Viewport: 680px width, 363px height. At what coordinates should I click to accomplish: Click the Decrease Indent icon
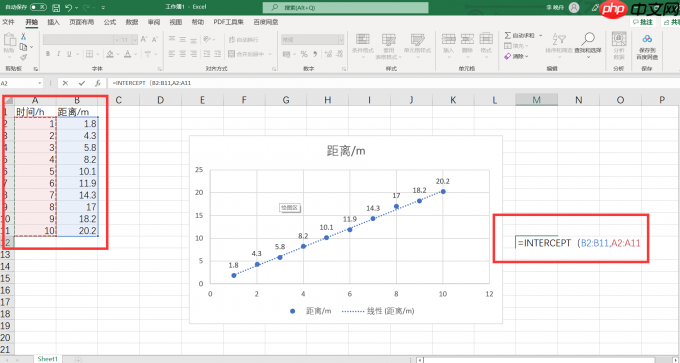click(207, 54)
